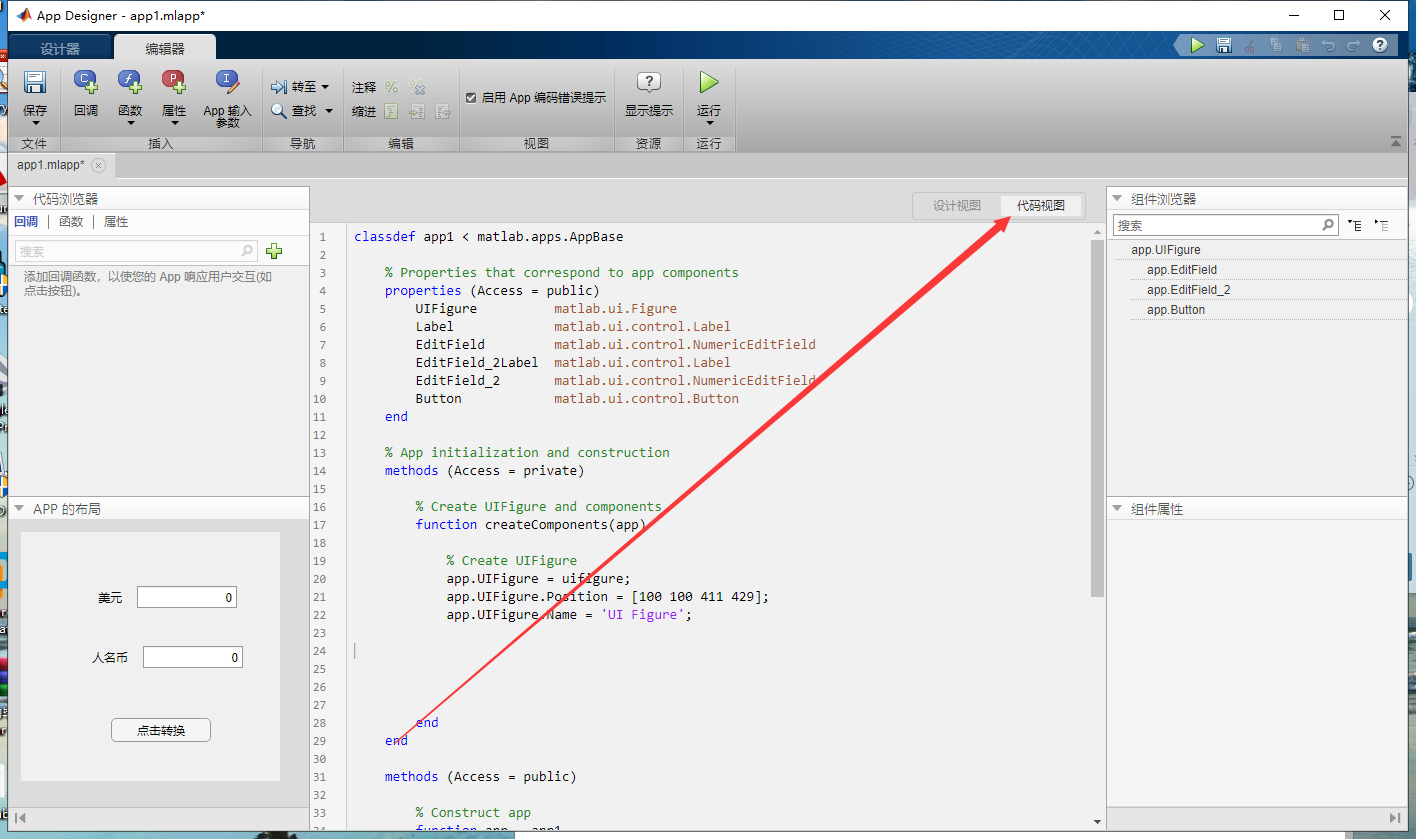Screen dimensions: 1416x839
Task: Run the app with the green 运行 arrow
Action: [x=709, y=82]
